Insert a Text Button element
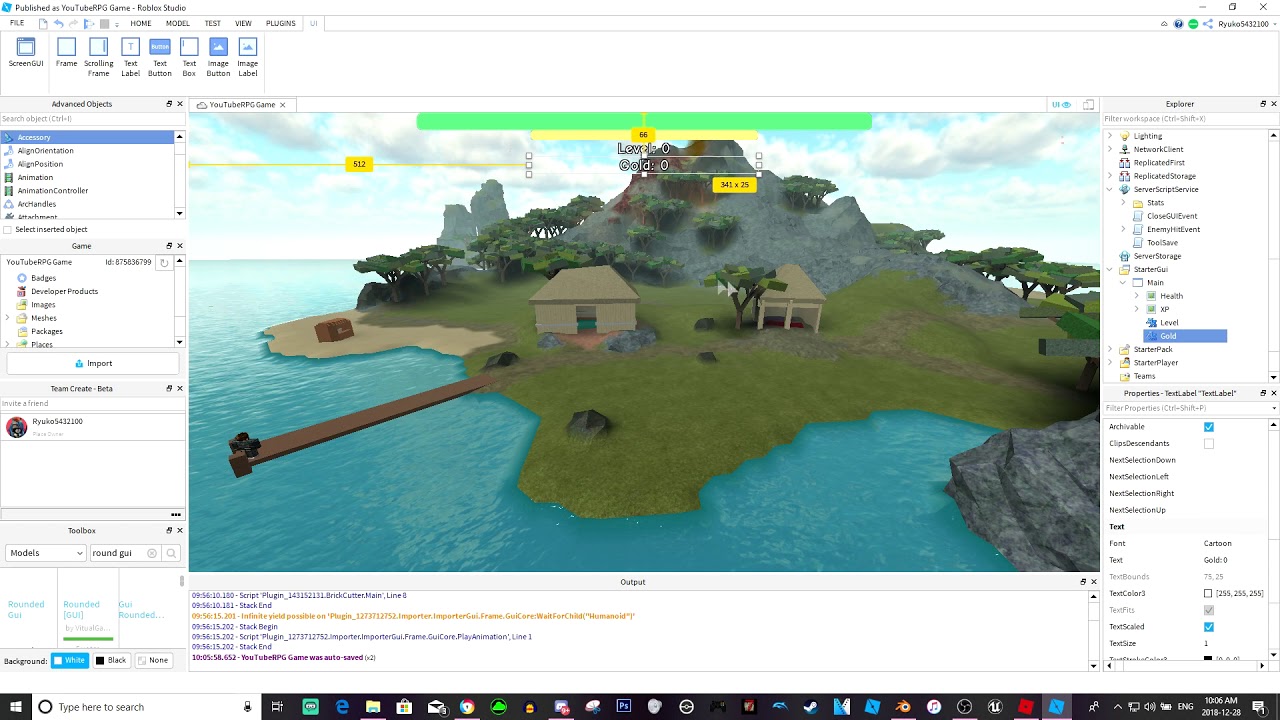The image size is (1280, 720). (160, 57)
